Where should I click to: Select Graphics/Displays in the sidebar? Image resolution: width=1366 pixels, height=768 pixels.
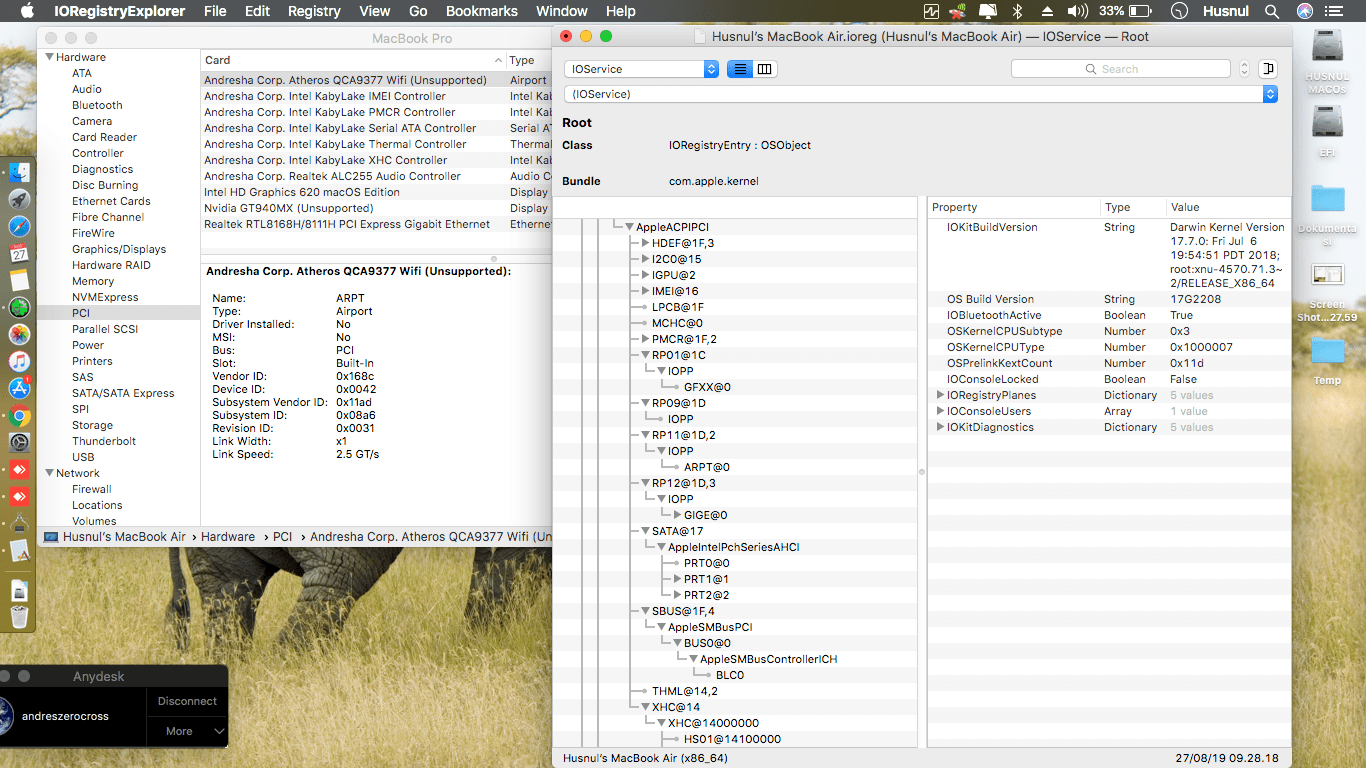pyautogui.click(x=119, y=249)
